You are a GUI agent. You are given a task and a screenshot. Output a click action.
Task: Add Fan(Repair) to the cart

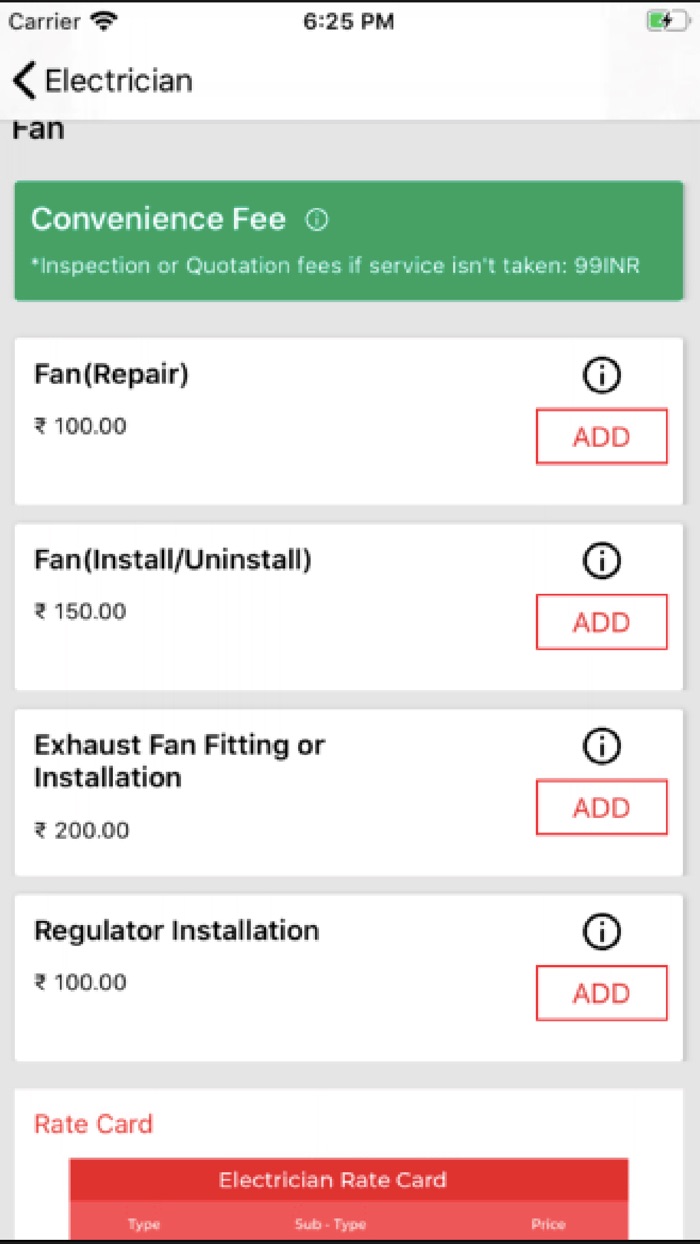601,437
